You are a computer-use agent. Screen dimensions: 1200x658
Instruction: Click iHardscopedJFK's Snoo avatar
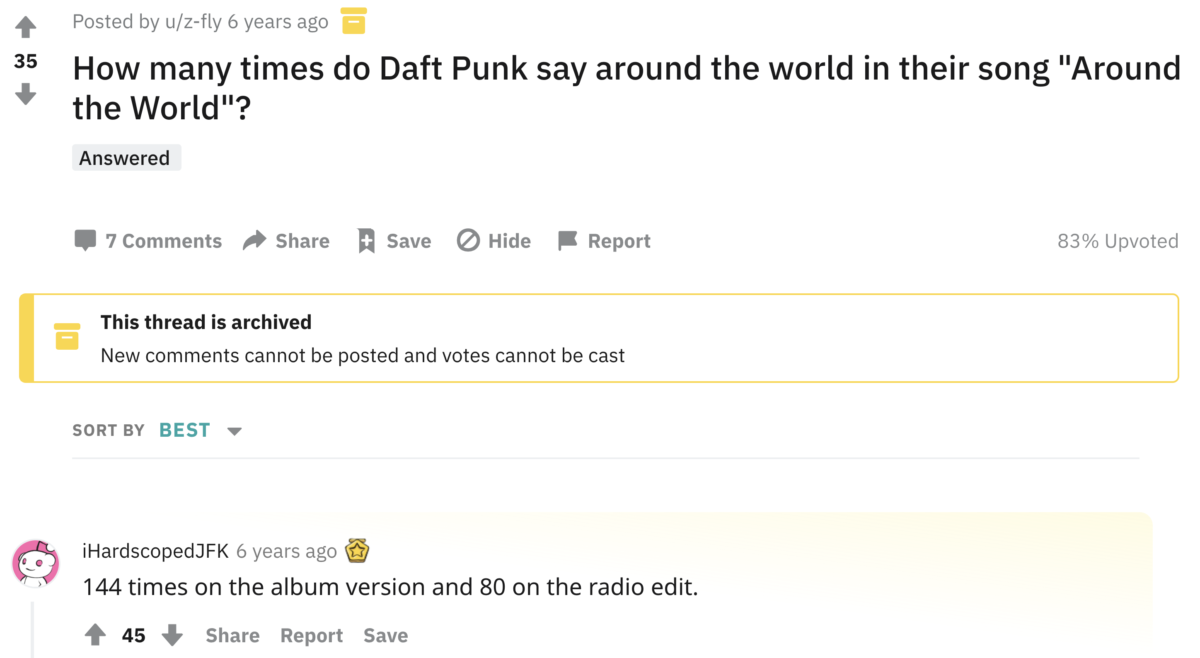36,563
